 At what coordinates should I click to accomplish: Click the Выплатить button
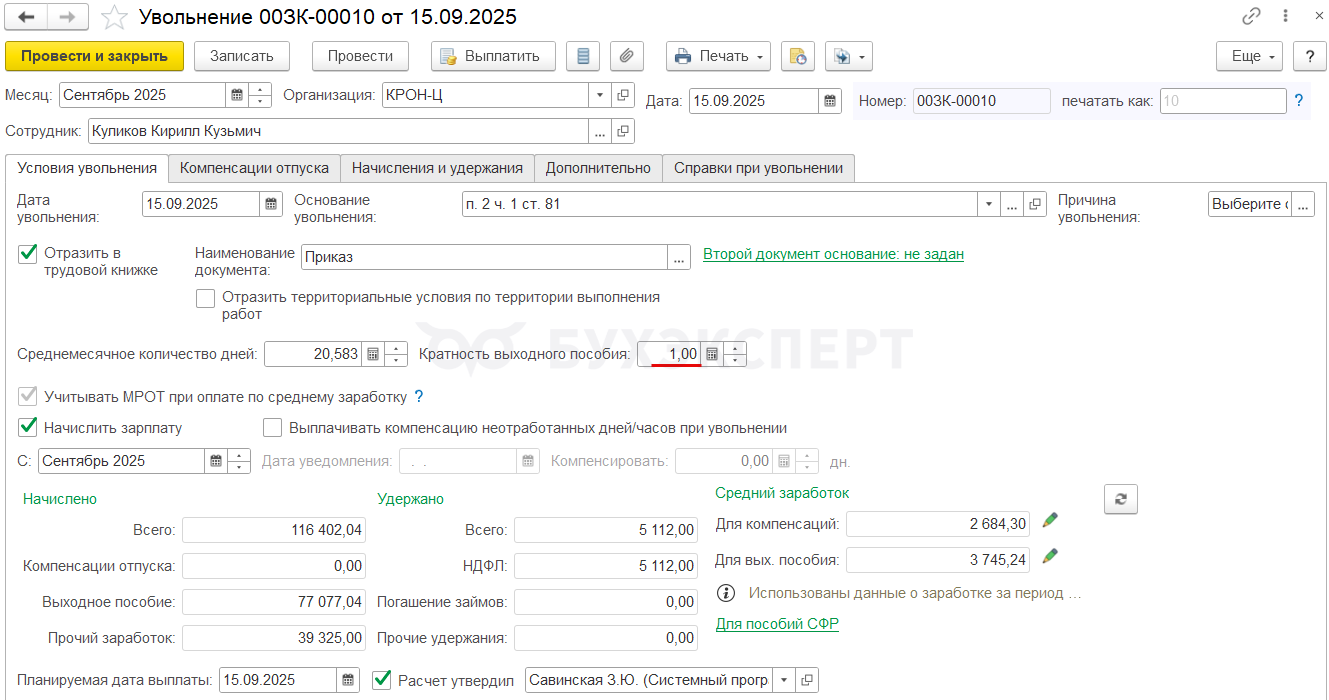(493, 56)
